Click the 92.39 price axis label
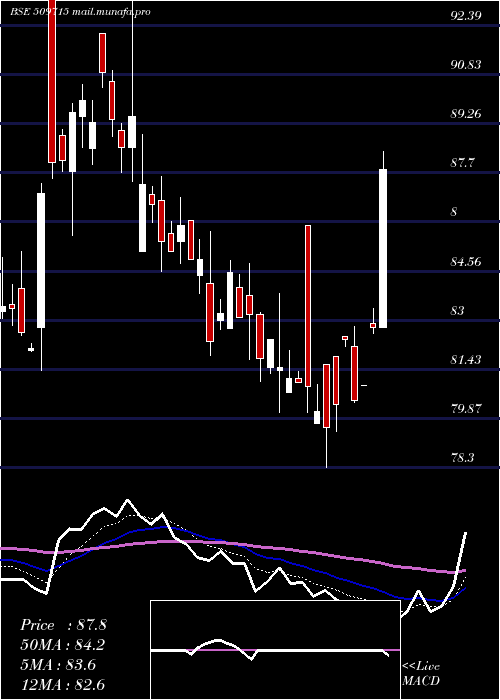The height and width of the screenshot is (700, 500). 466,16
